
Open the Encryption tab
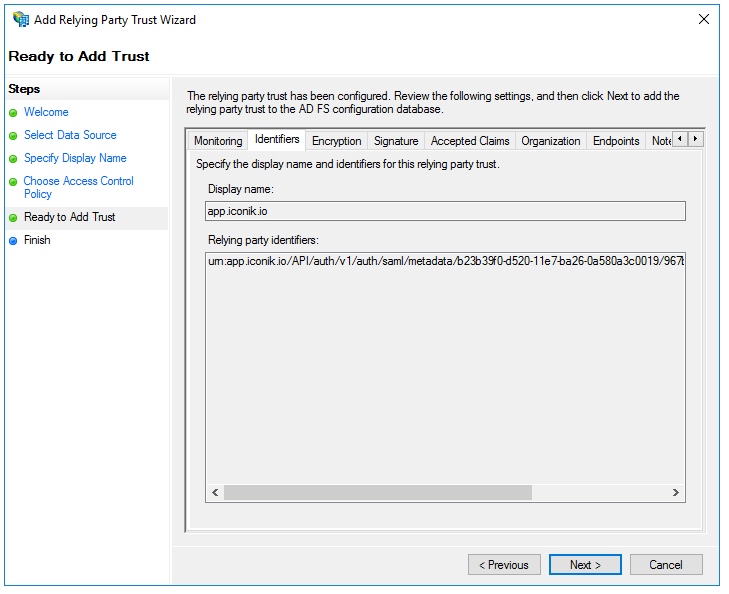tap(336, 141)
